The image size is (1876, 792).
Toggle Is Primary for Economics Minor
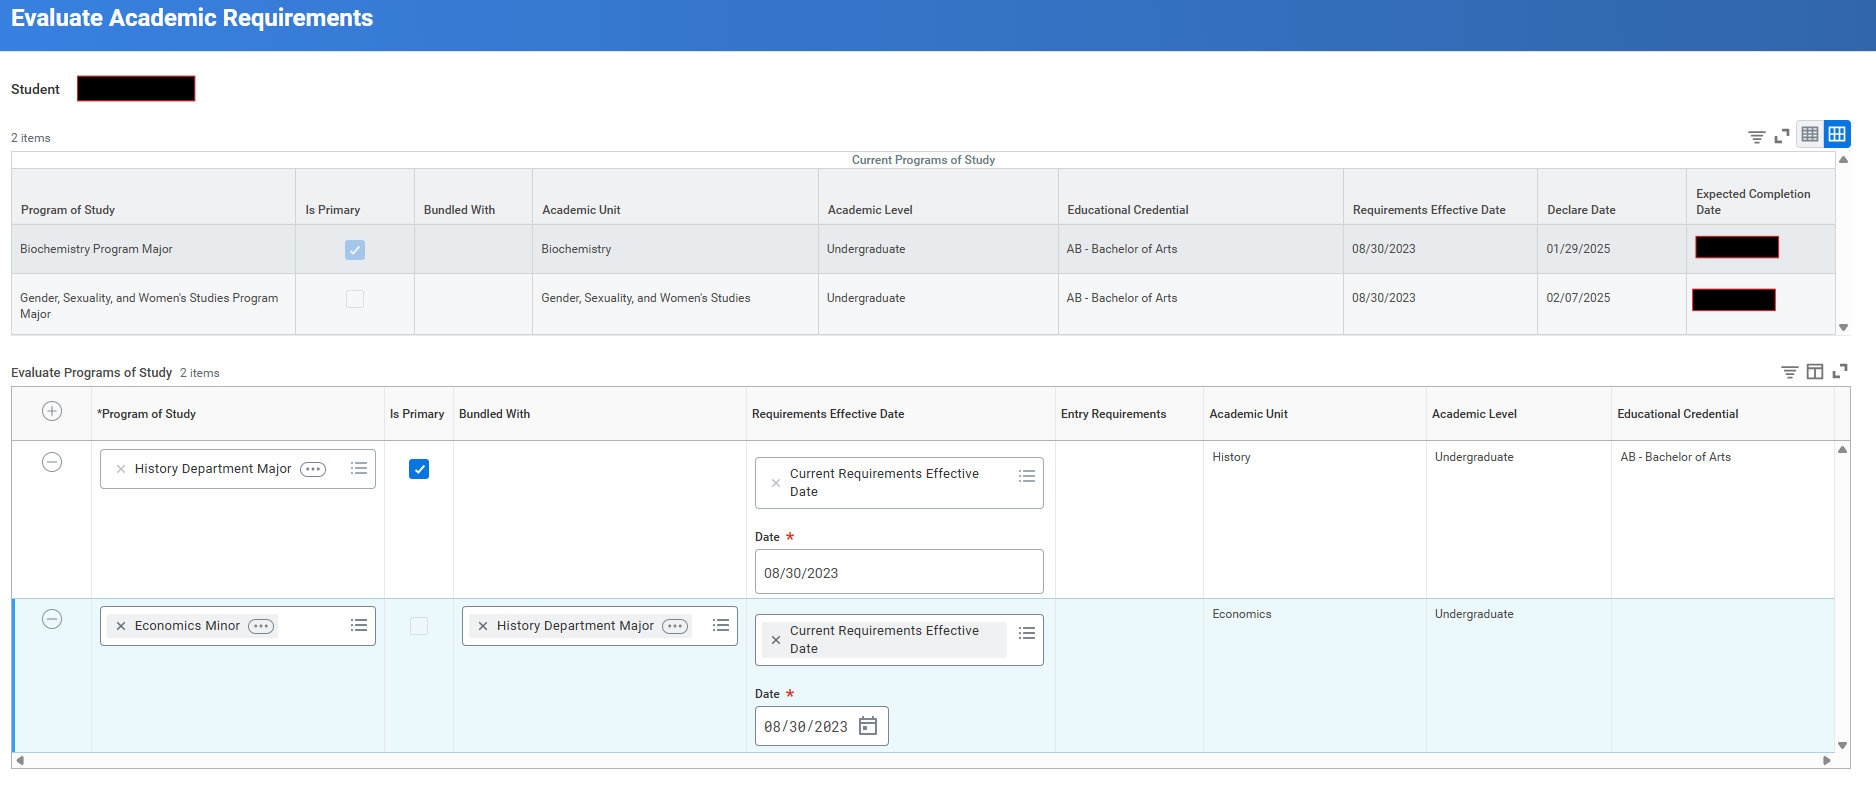419,626
